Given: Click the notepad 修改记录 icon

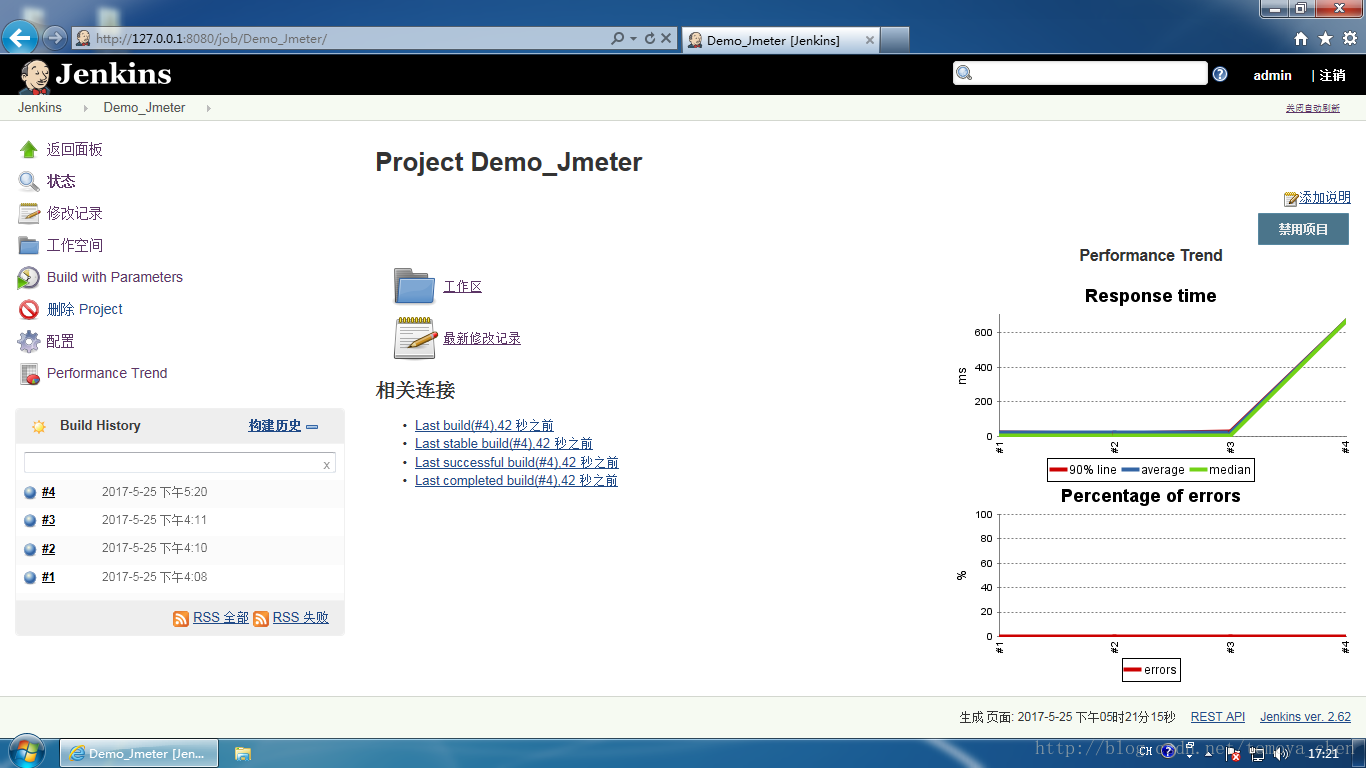Looking at the screenshot, I should click(28, 213).
